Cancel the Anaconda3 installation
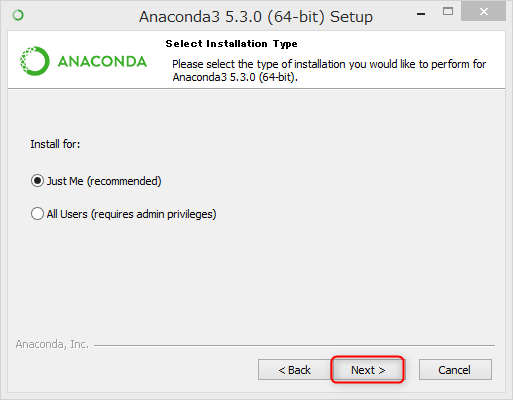 [x=455, y=370]
